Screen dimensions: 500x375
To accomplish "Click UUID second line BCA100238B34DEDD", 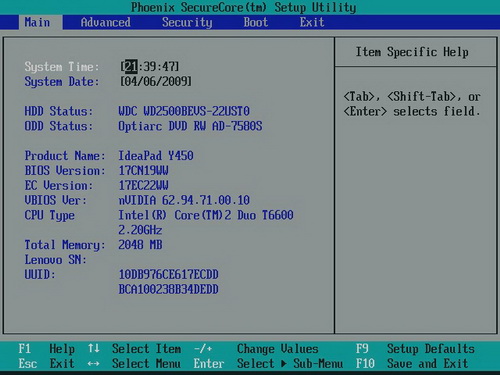I will (x=168, y=289).
